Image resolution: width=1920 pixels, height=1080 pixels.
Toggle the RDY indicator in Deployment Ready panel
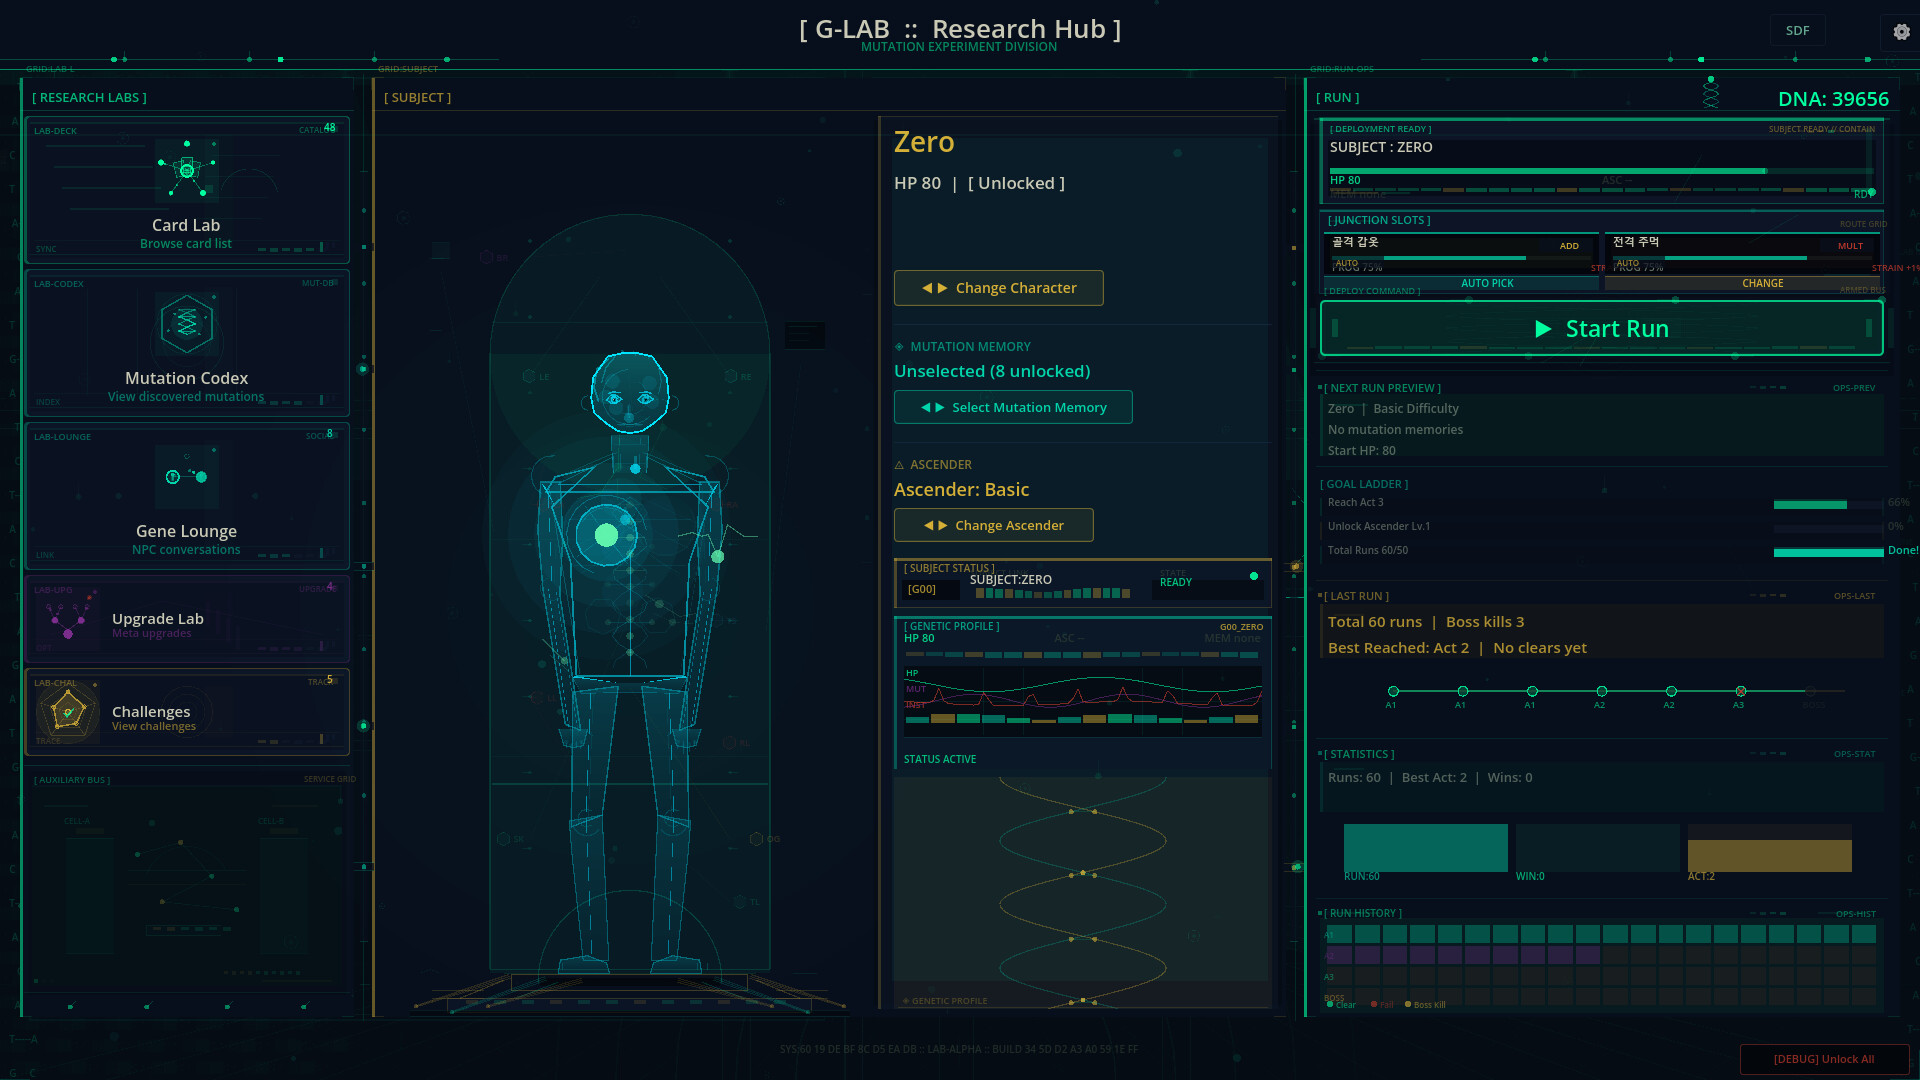pos(1862,194)
